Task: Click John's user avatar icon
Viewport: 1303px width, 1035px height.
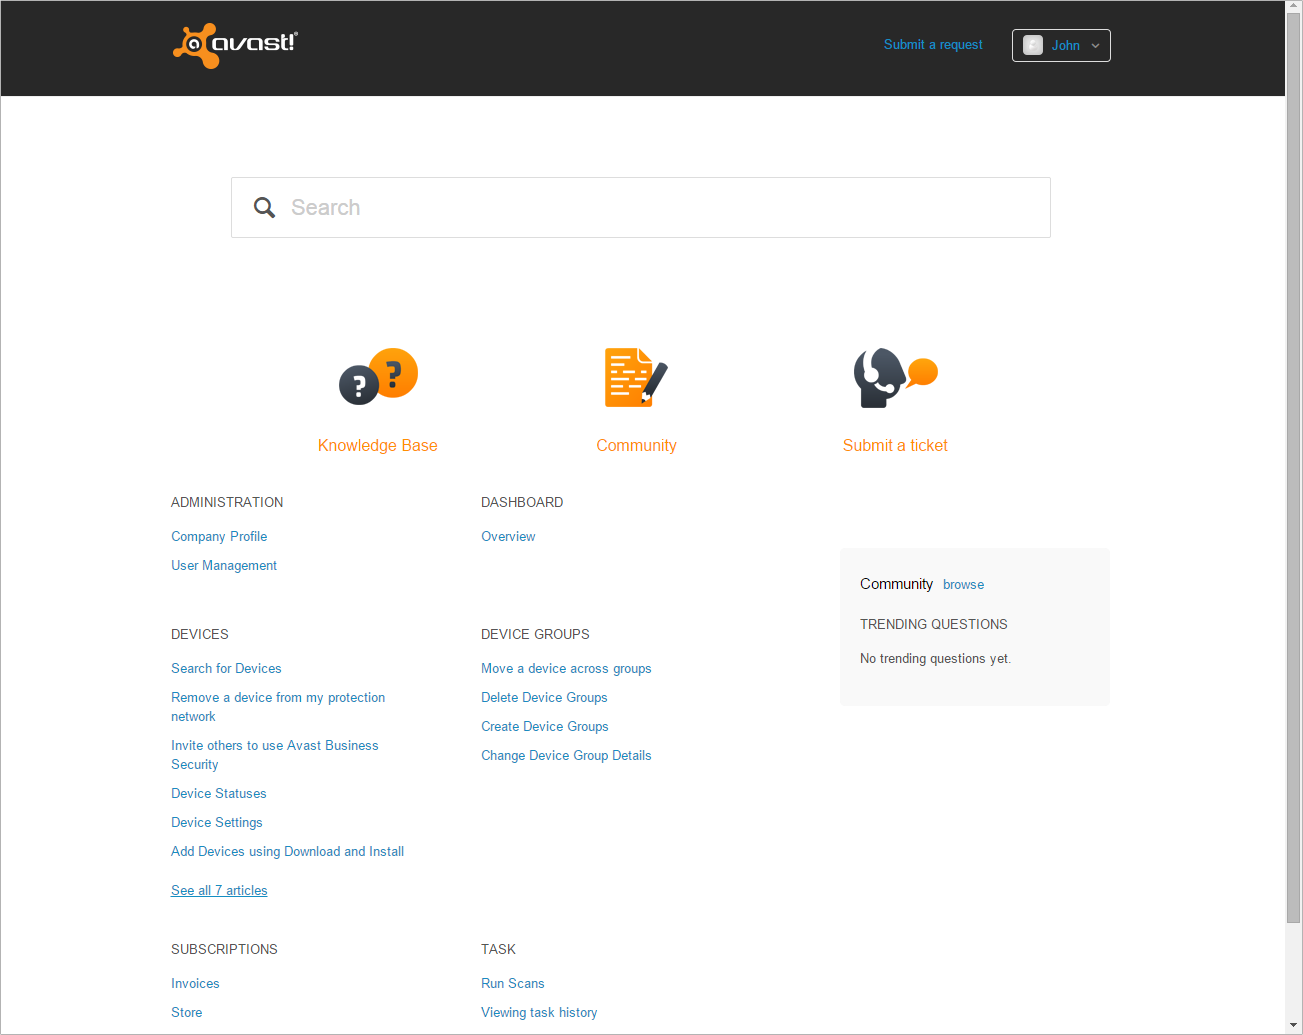Action: [1033, 45]
